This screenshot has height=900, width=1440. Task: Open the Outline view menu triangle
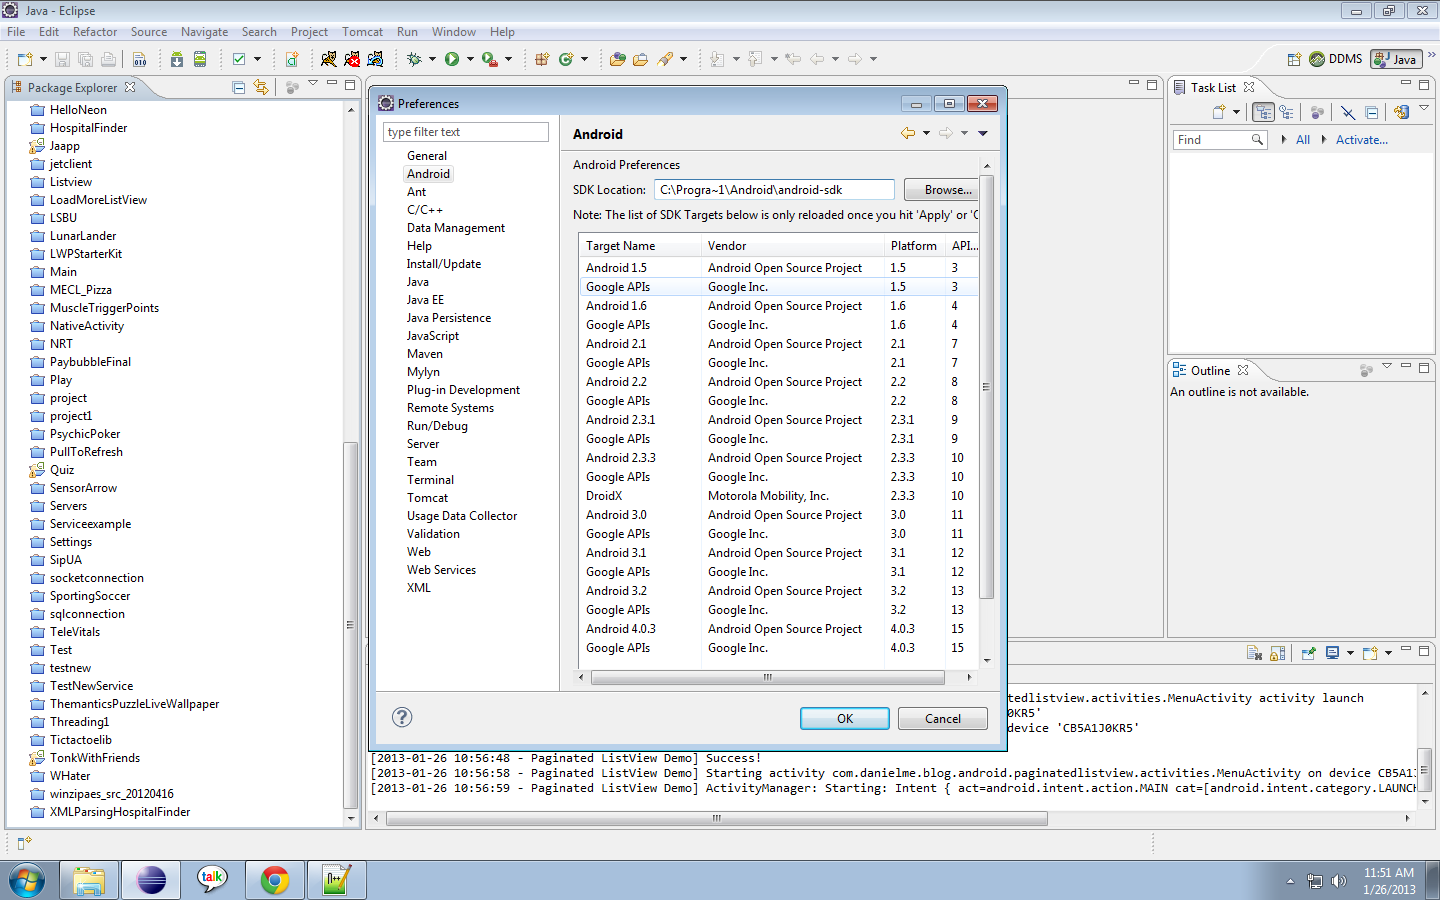point(1387,367)
